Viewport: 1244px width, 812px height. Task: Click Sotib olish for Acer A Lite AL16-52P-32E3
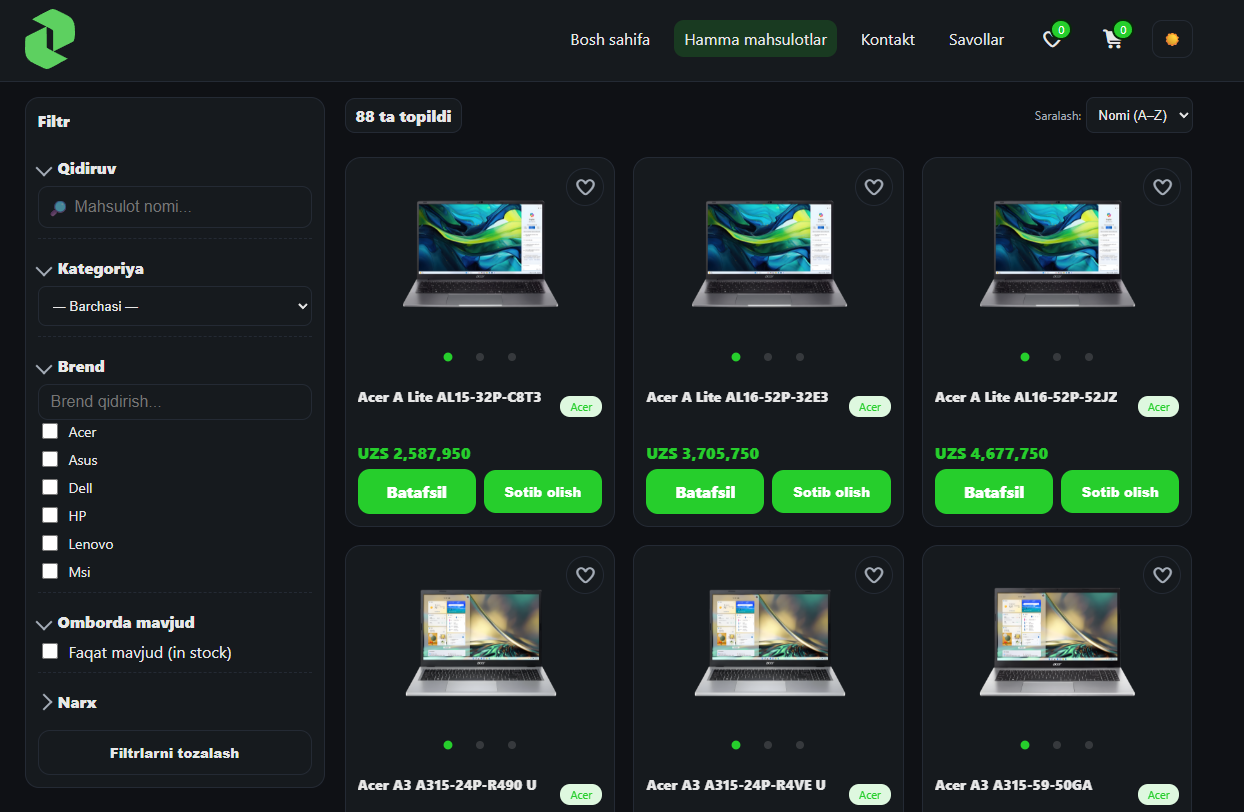[x=832, y=492]
